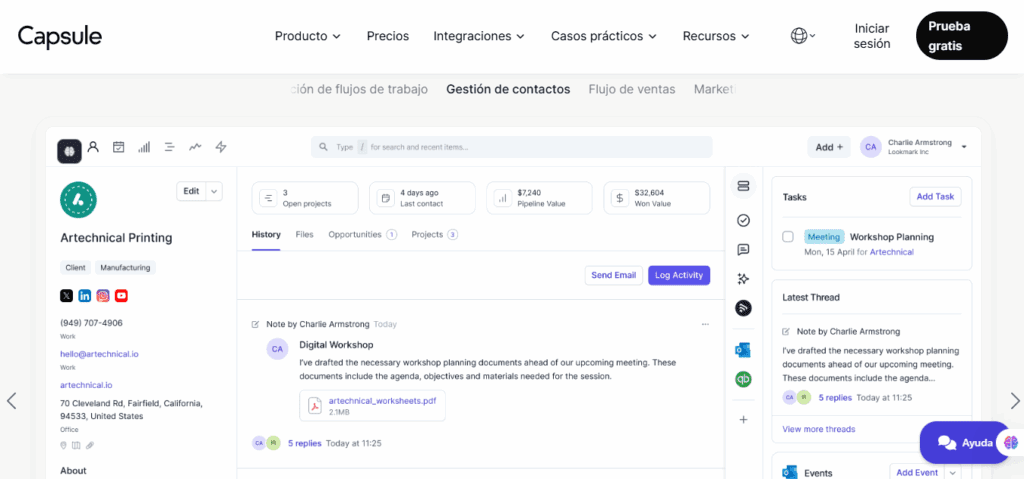Open the projects list icon

(x=170, y=148)
